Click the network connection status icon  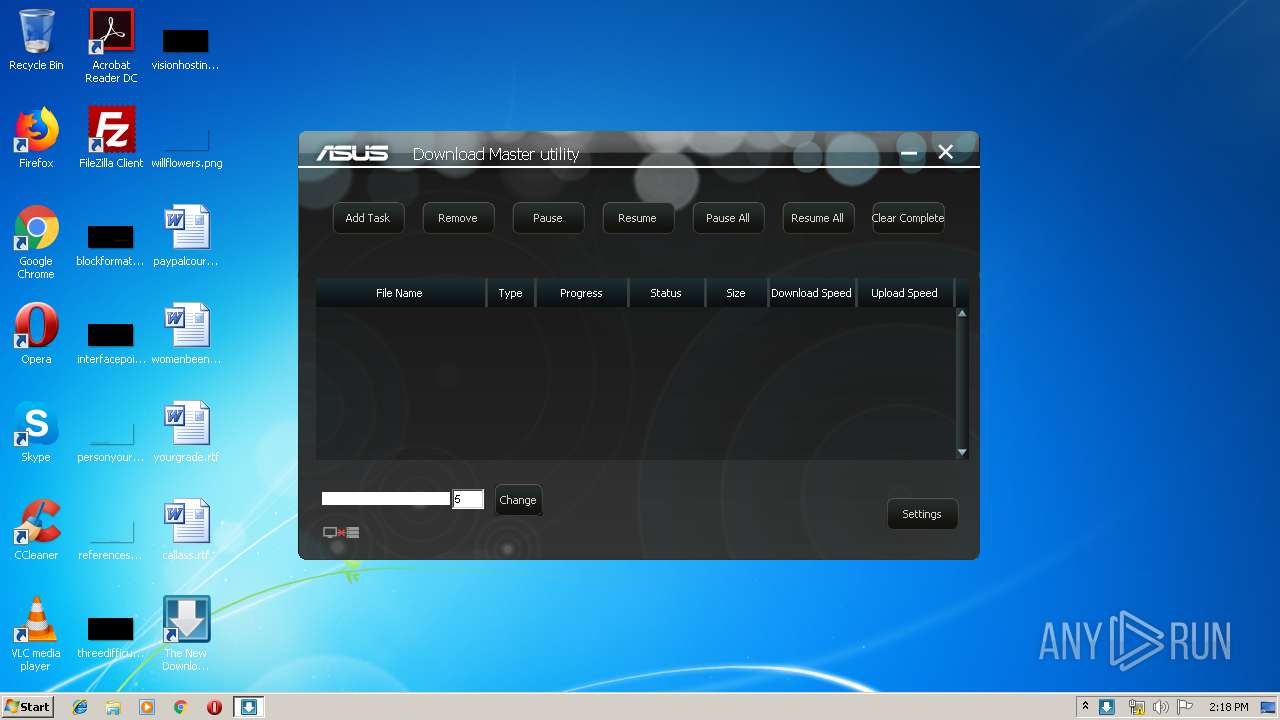[x=341, y=532]
